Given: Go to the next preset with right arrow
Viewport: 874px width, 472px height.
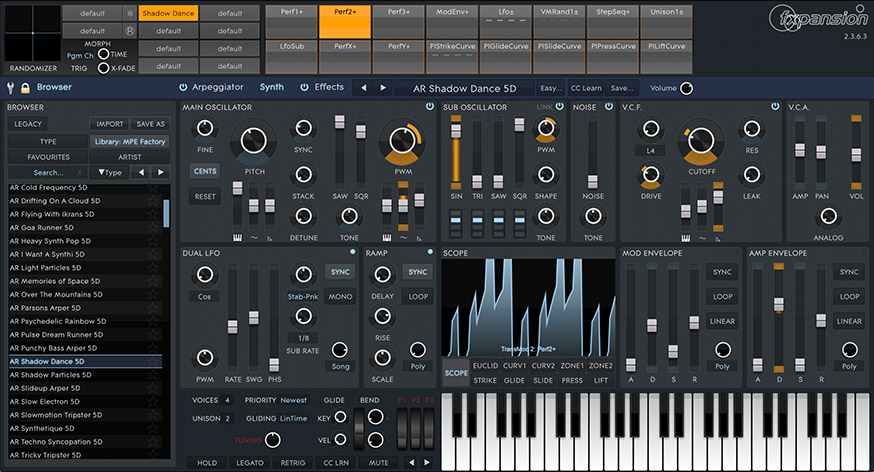Looking at the screenshot, I should (x=383, y=87).
